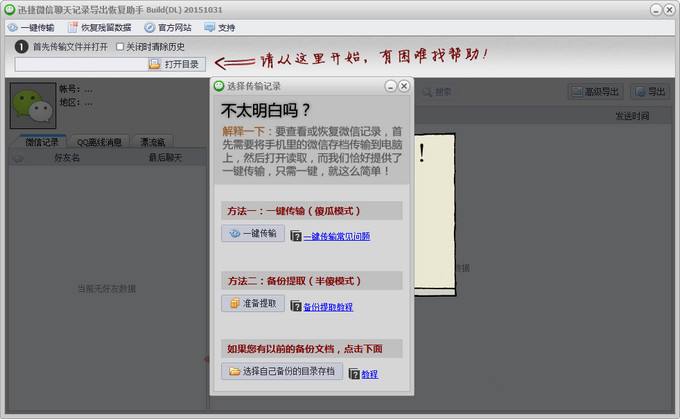Switch to the 漂流瓶 tab
This screenshot has height=419, width=680.
153,142
